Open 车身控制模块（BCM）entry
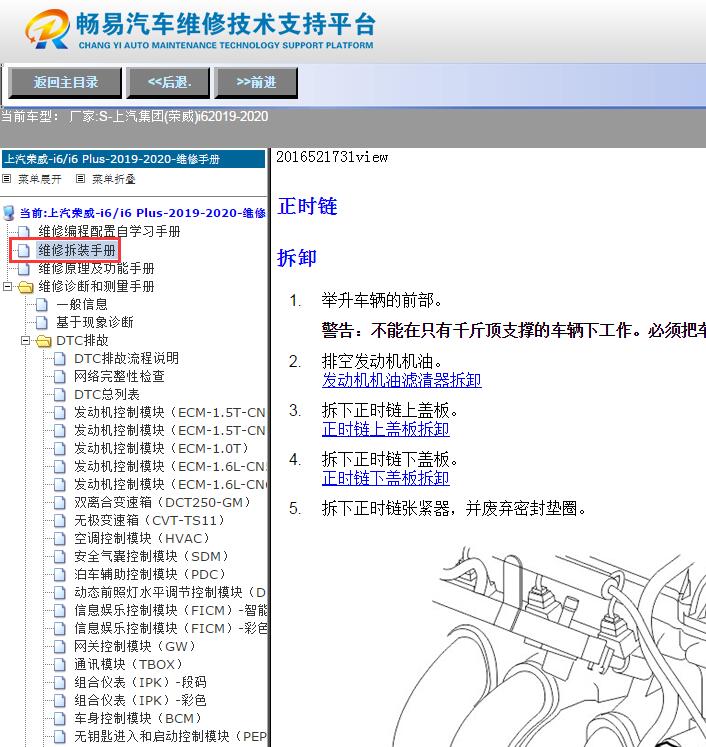The width and height of the screenshot is (706, 747). (x=138, y=718)
